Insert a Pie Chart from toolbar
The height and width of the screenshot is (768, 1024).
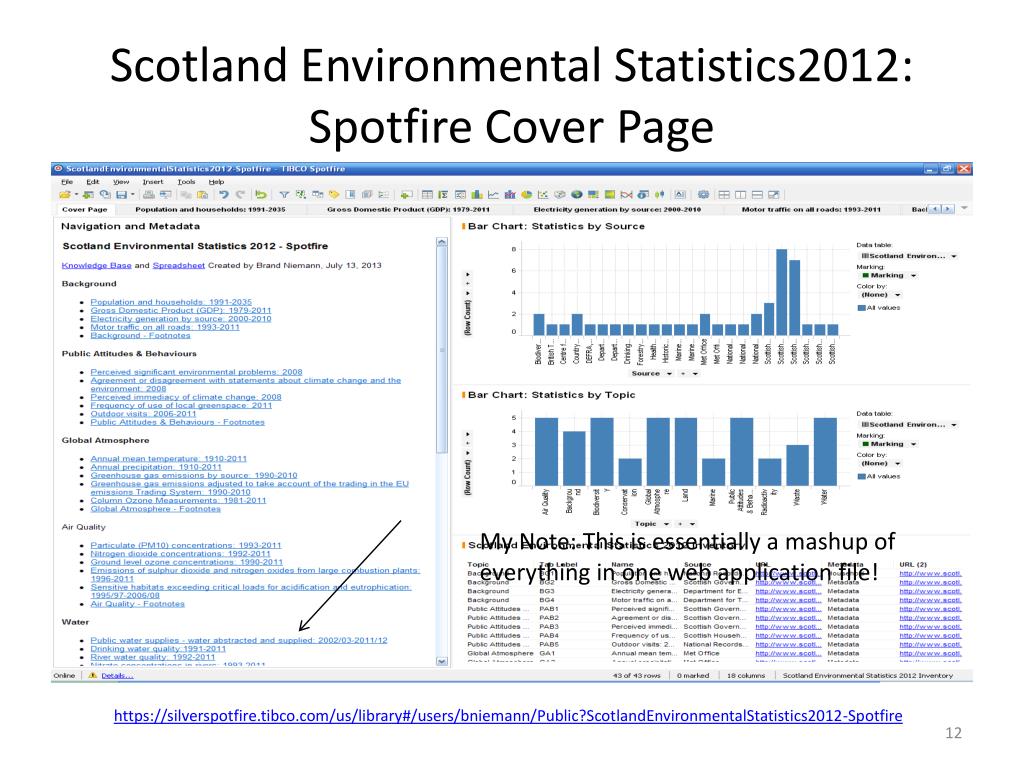click(x=526, y=195)
